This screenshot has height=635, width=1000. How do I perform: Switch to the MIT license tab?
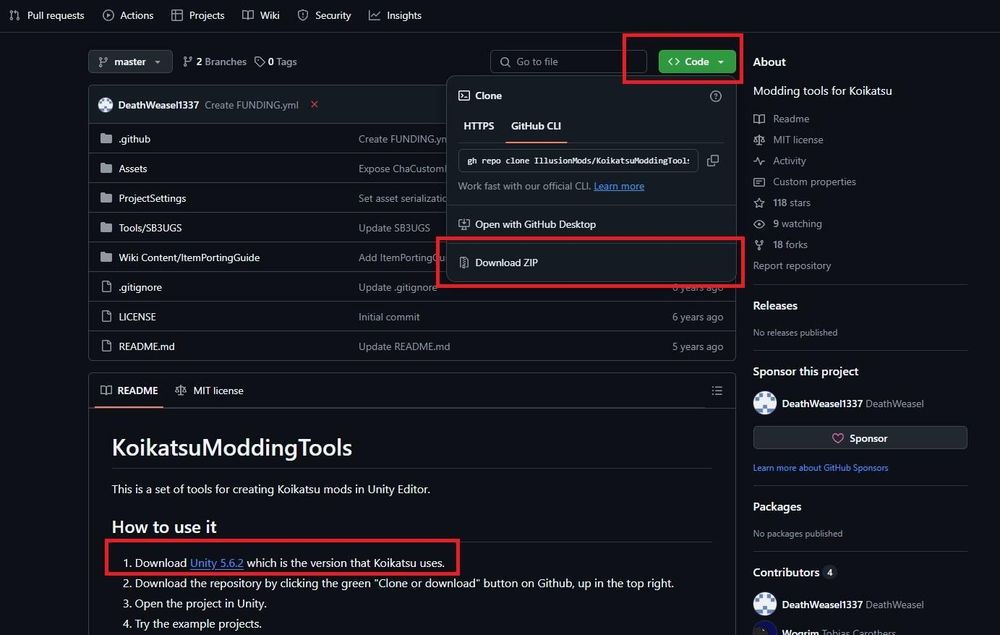coord(209,390)
